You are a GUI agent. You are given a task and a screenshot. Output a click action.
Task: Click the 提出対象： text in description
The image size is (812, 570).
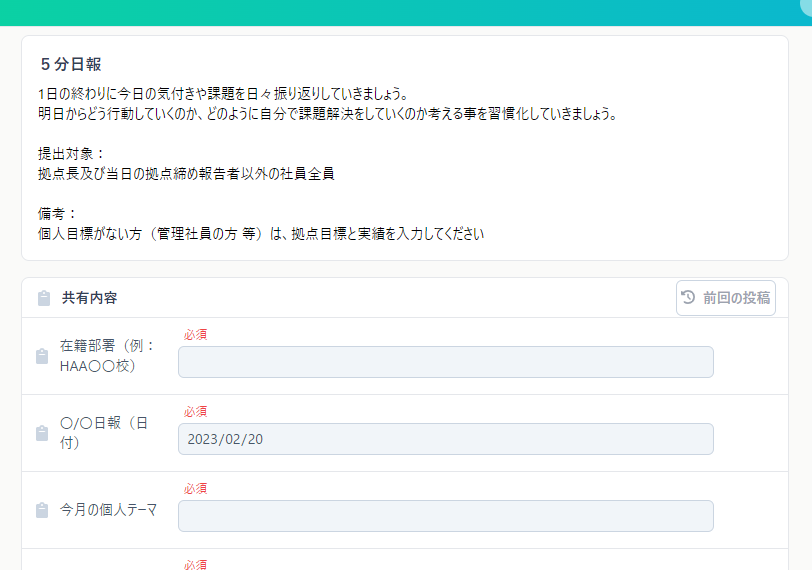[71, 153]
